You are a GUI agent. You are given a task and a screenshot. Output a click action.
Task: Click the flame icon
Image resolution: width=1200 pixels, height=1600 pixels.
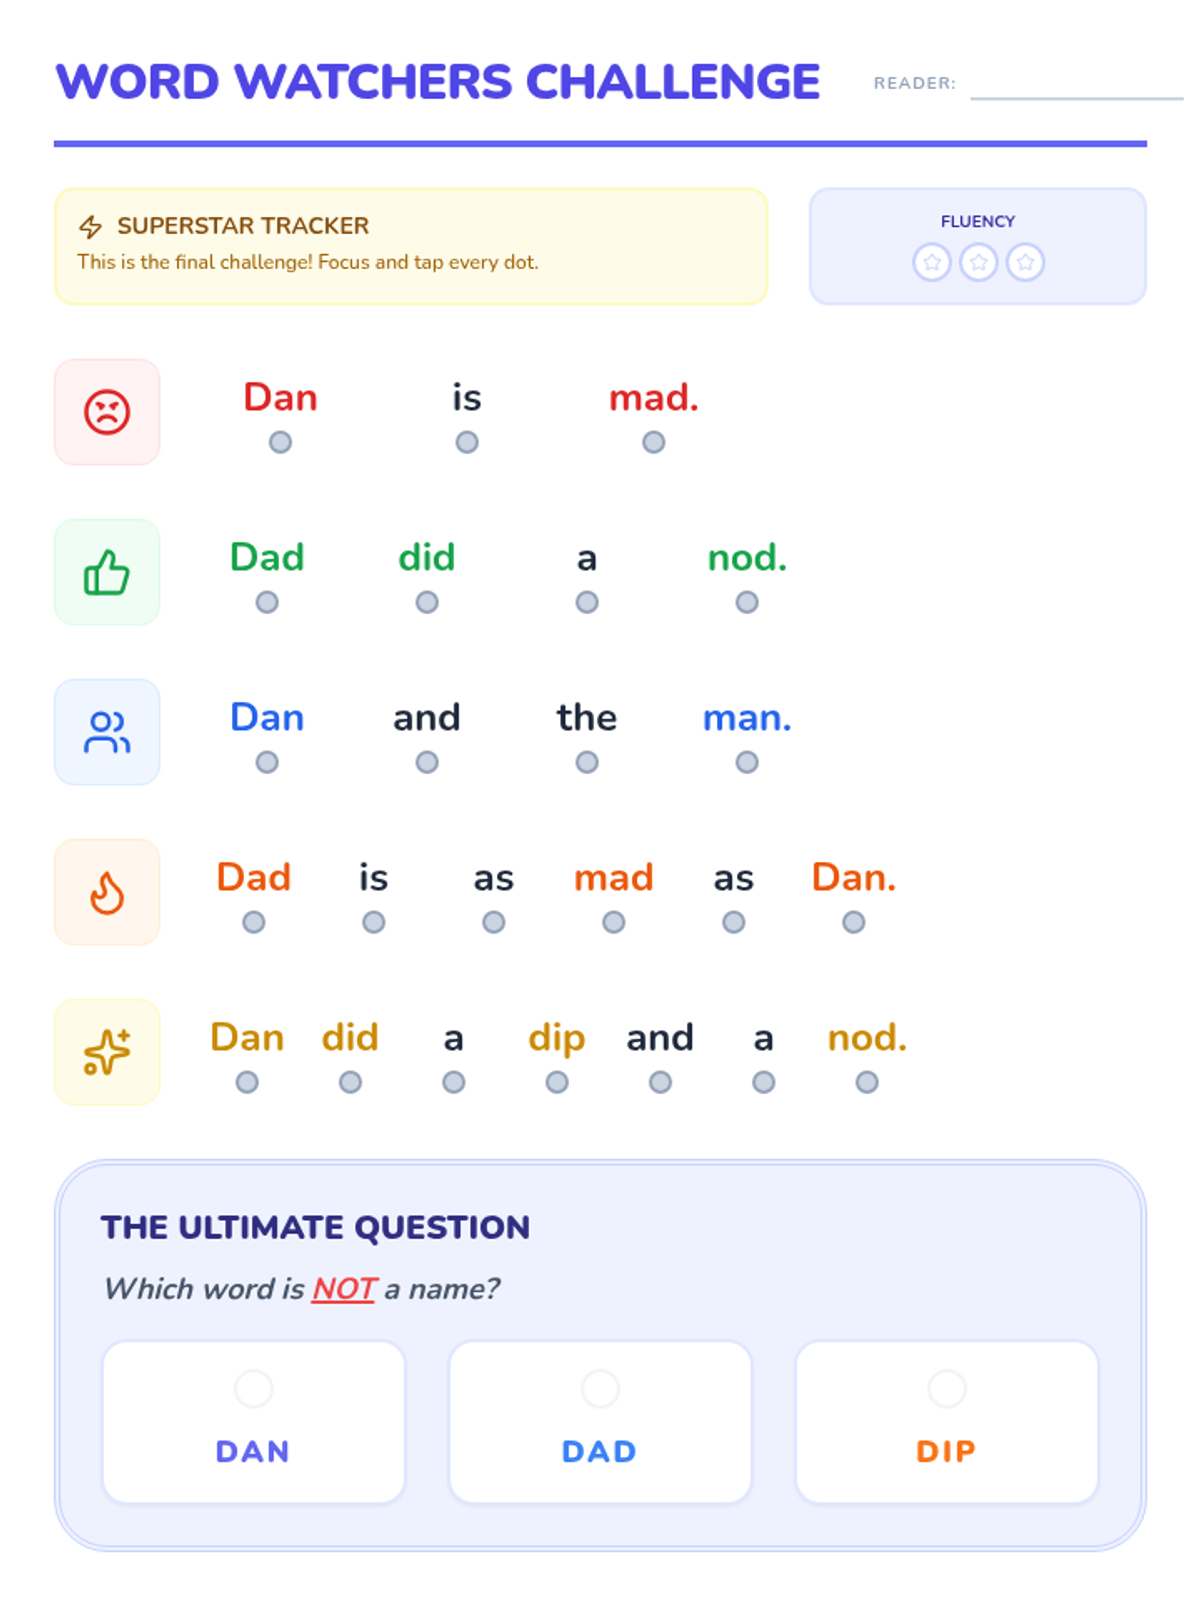[107, 893]
